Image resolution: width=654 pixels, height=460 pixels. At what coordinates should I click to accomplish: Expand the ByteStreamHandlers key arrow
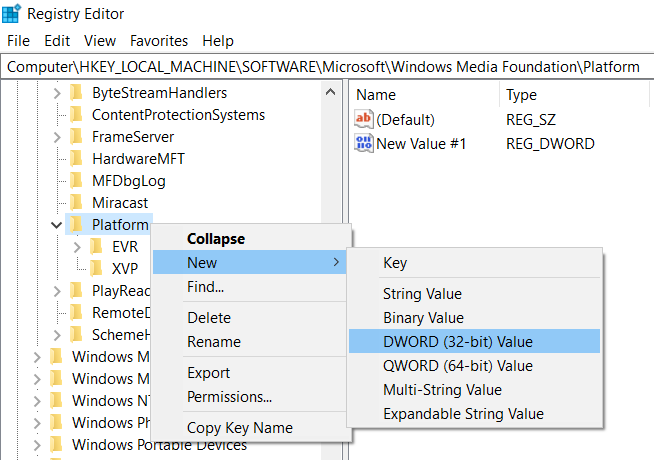(56, 92)
